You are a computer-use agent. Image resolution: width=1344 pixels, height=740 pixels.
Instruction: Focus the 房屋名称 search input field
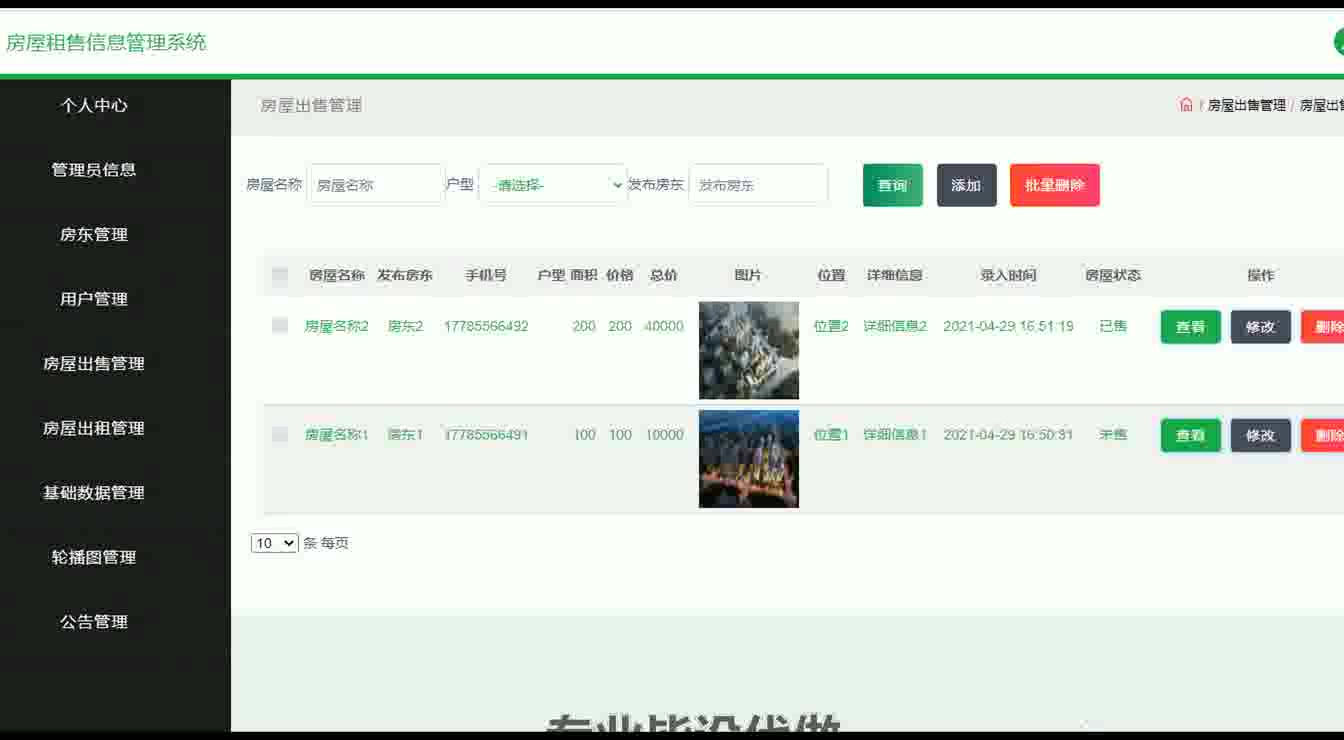coord(375,185)
